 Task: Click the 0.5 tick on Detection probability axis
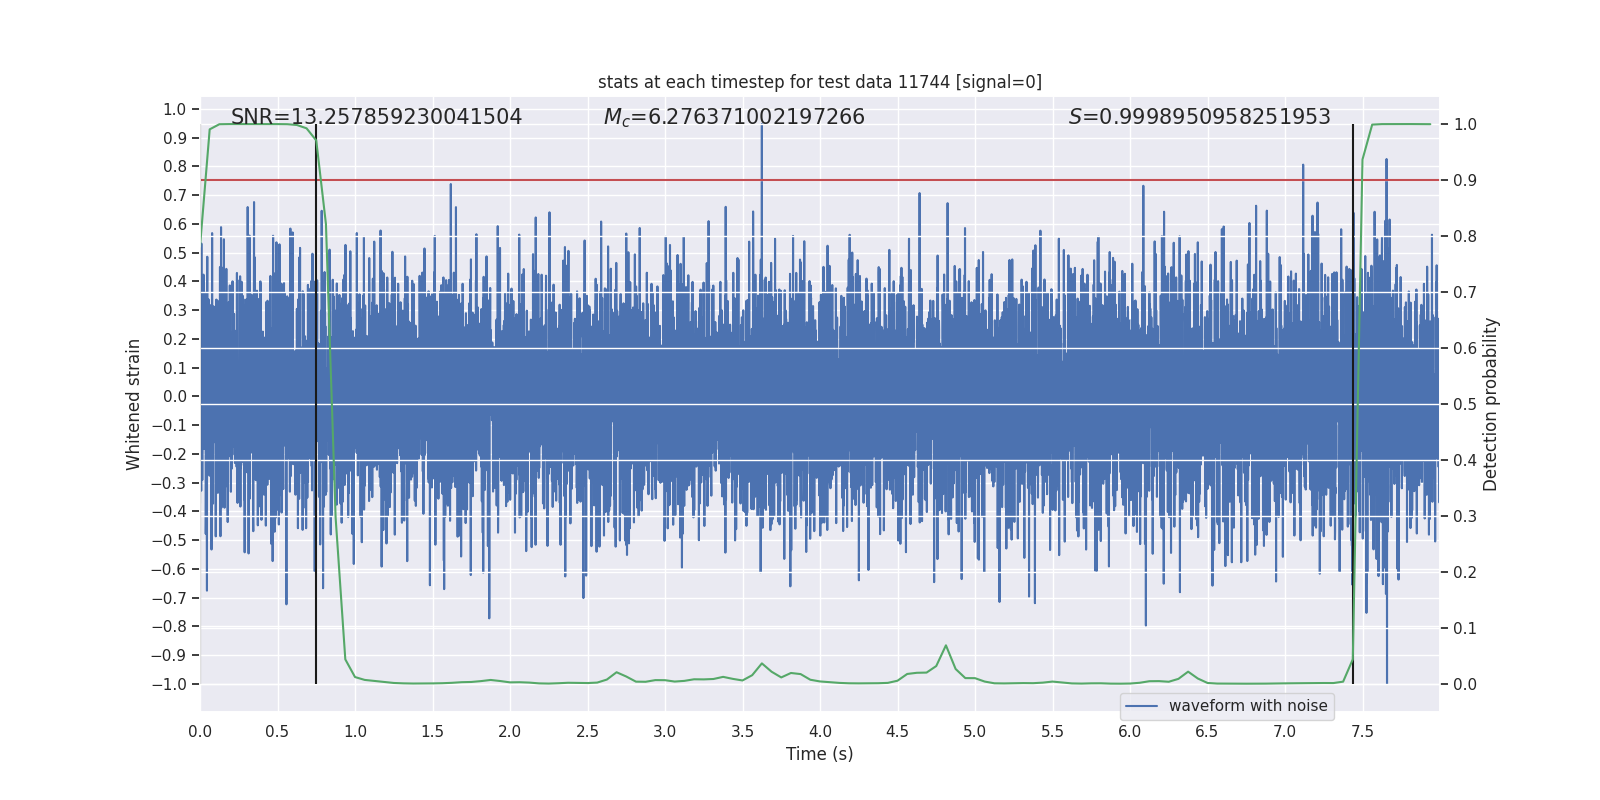pos(1465,405)
